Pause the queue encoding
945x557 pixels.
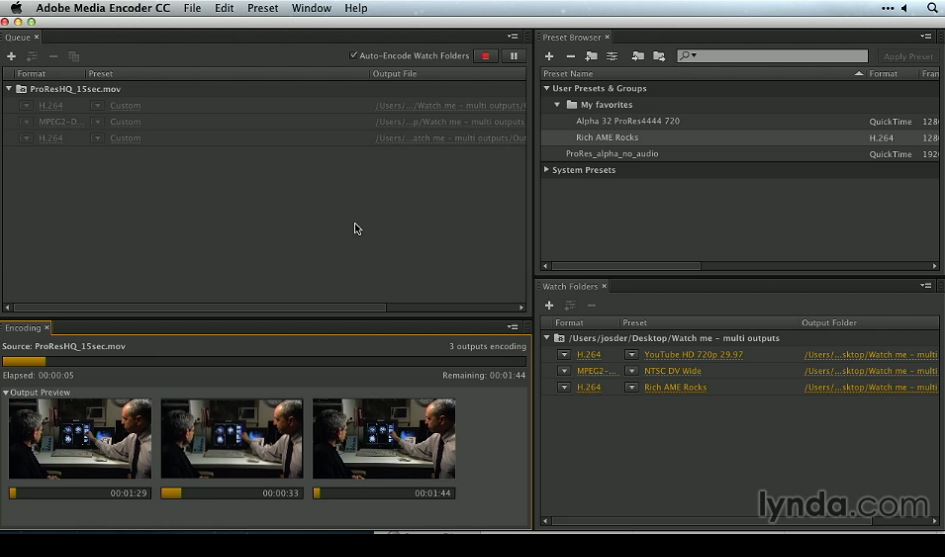coord(513,56)
